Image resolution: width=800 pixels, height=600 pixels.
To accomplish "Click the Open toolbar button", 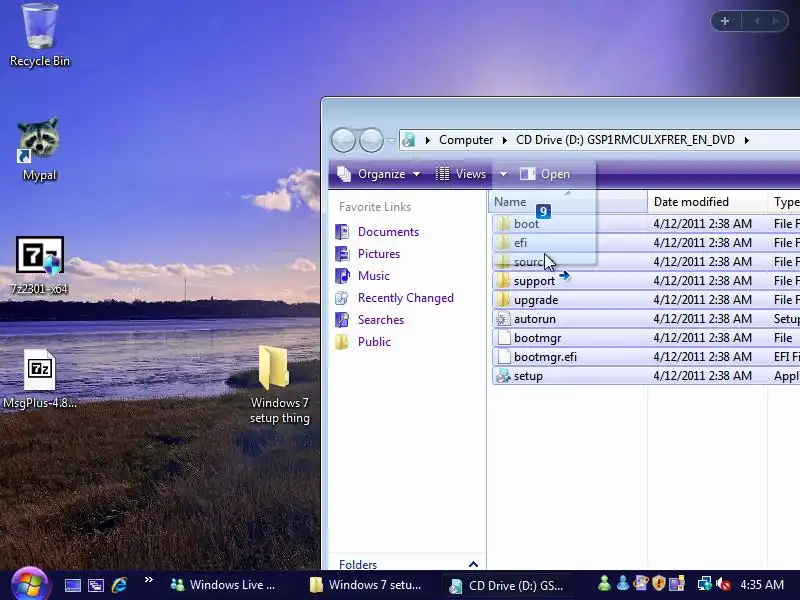I will [x=544, y=174].
